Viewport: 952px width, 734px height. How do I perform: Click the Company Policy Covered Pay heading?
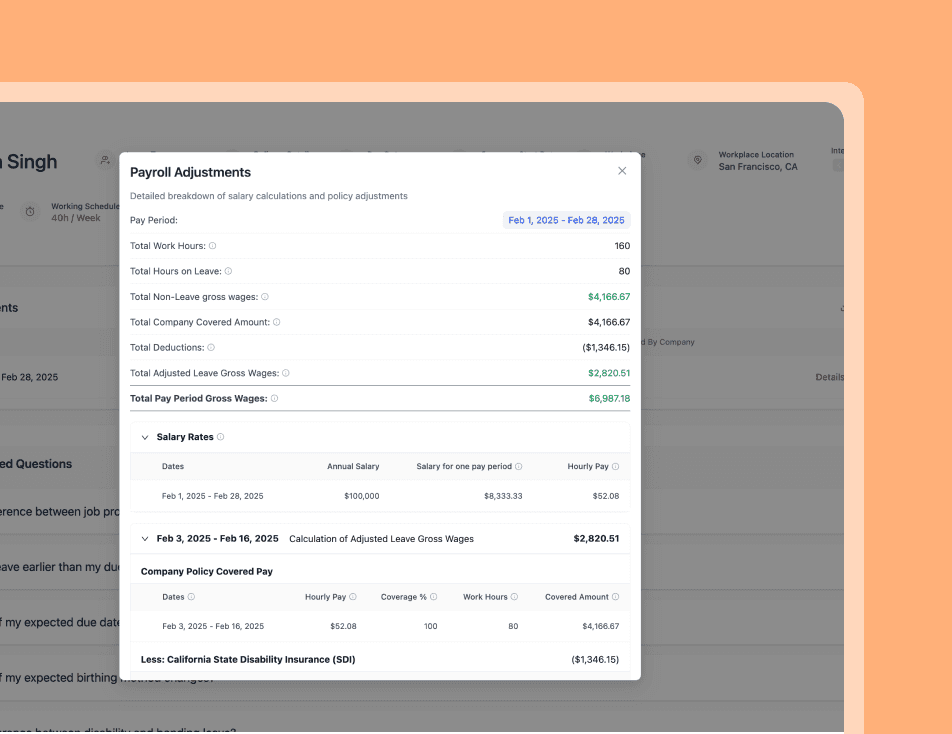tap(206, 572)
